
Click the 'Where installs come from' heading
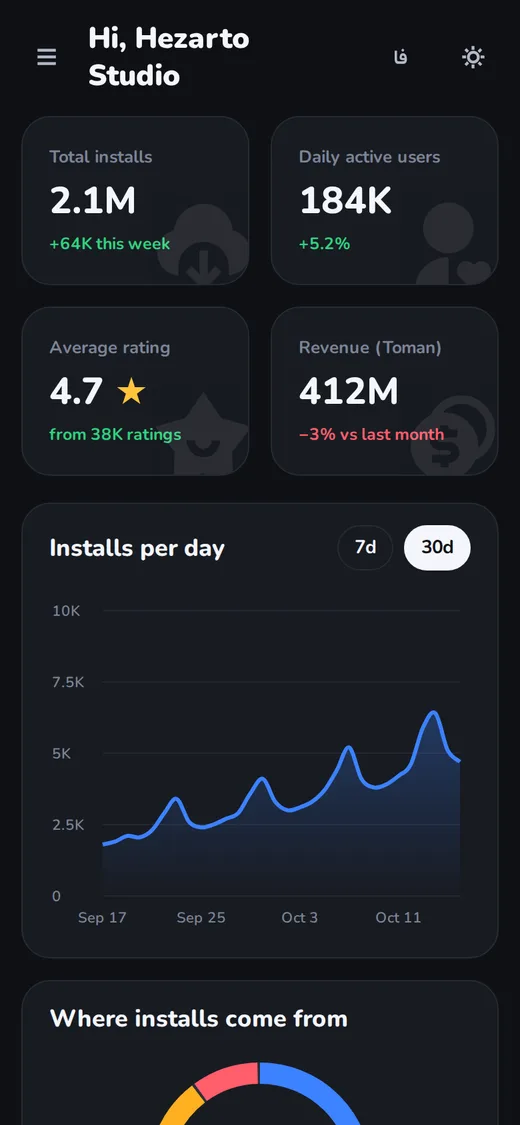199,1018
